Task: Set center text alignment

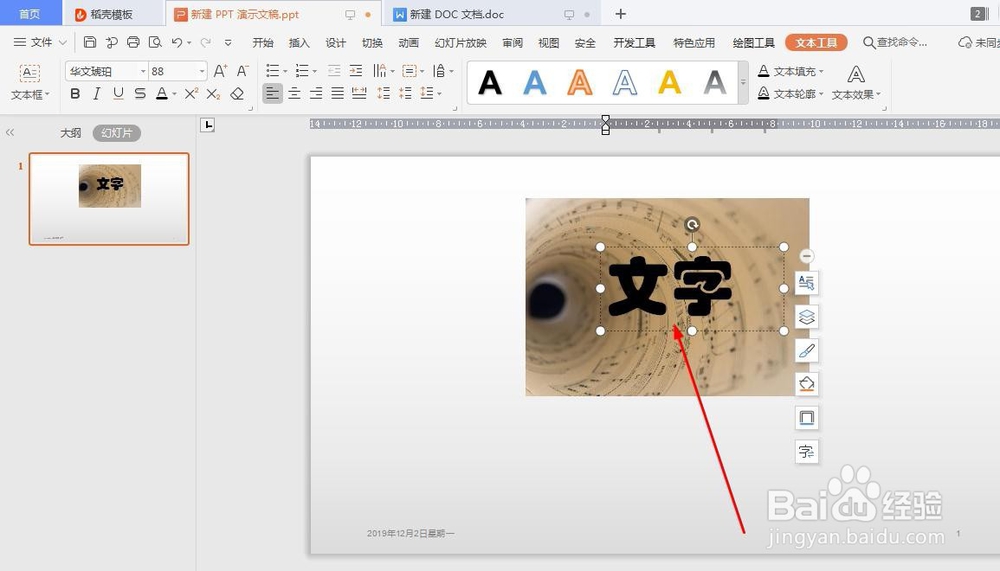Action: click(294, 94)
